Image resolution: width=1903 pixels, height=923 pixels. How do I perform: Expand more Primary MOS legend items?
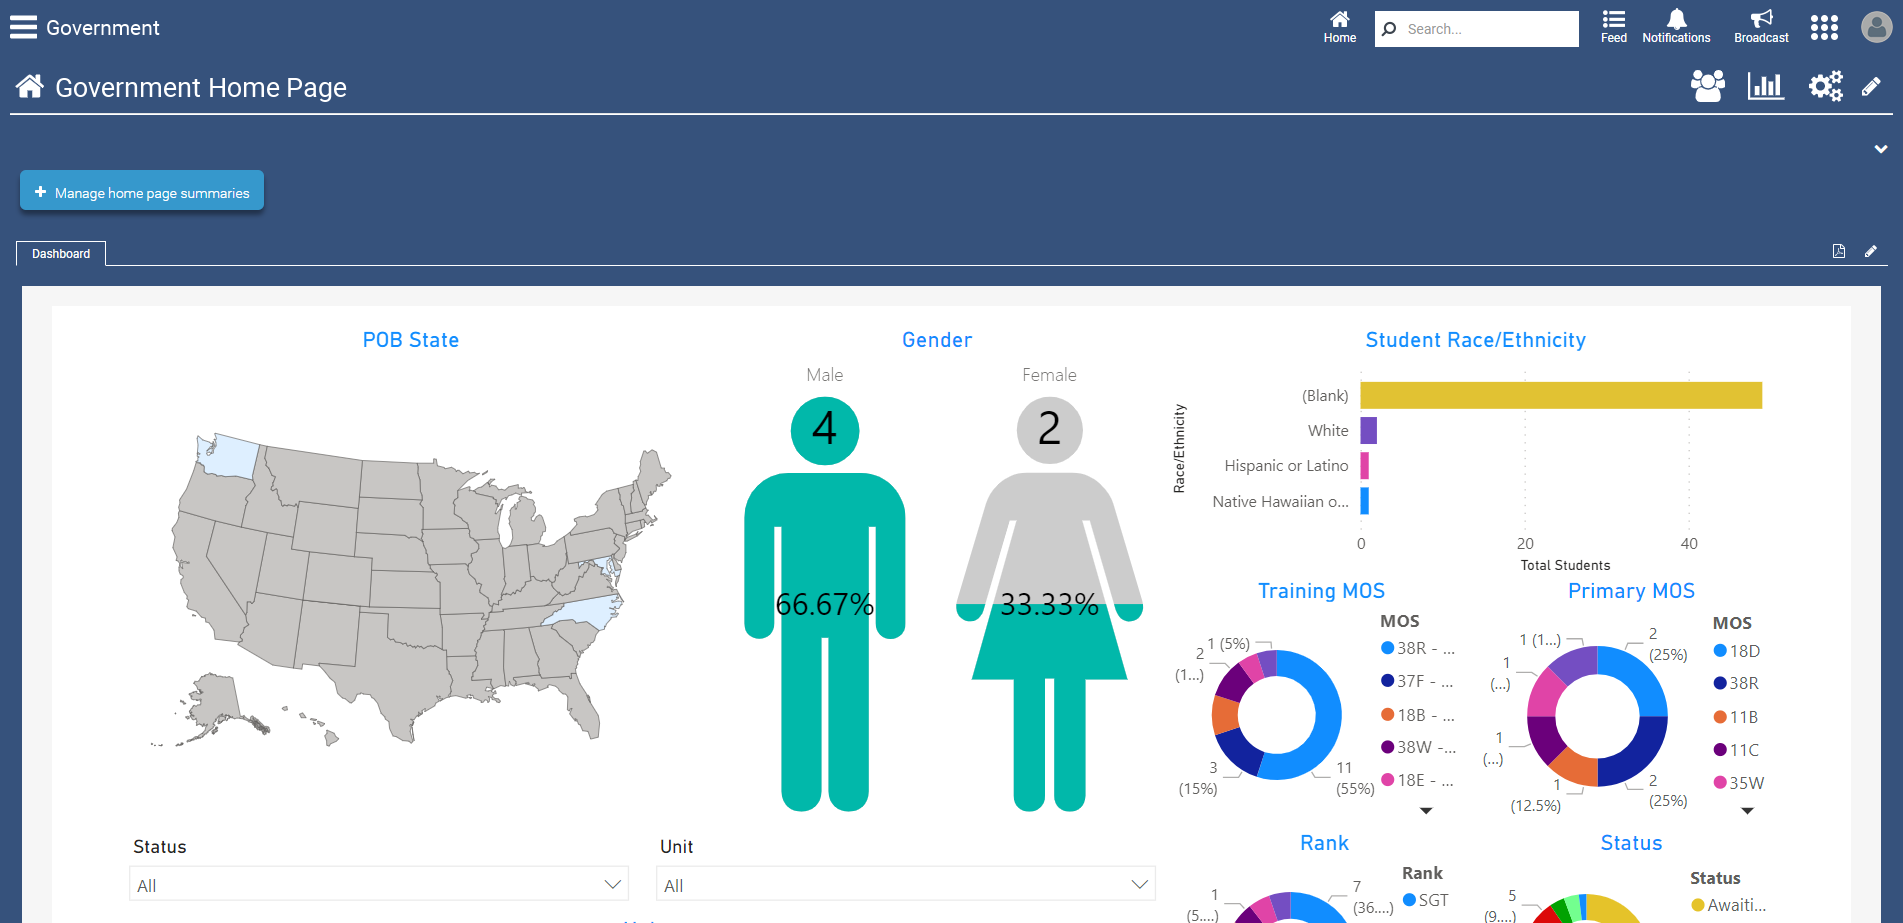pyautogui.click(x=1747, y=811)
